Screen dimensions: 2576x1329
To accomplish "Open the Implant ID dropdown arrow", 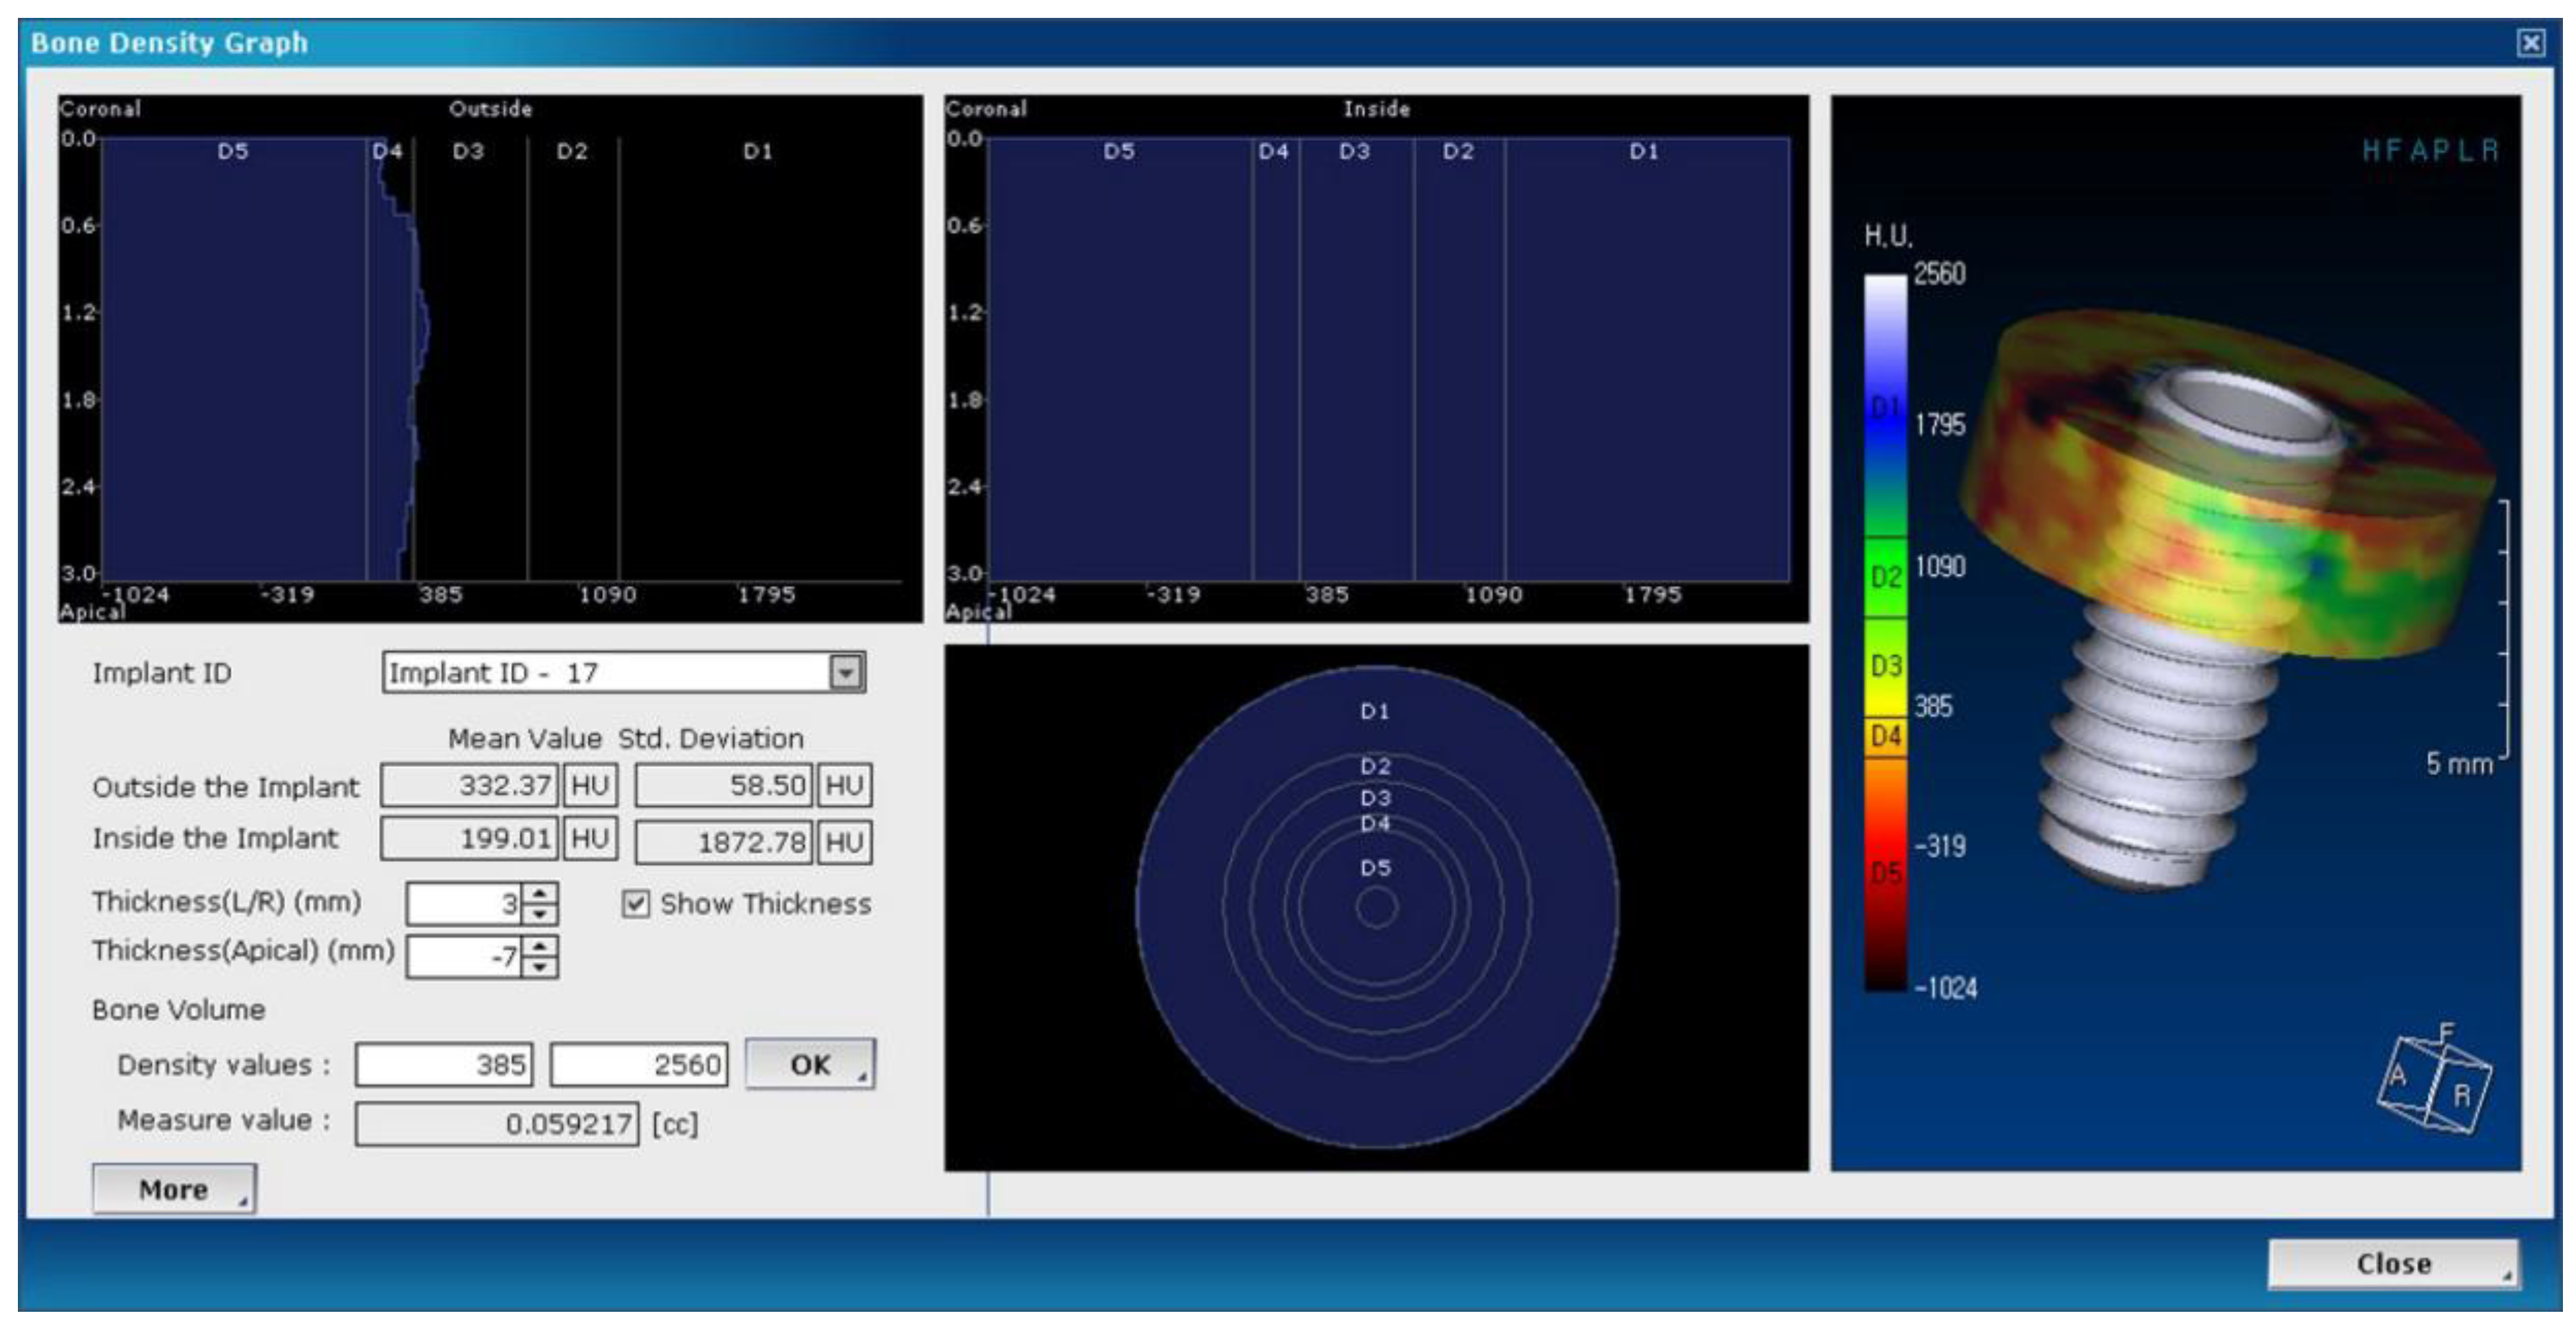I will point(846,672).
